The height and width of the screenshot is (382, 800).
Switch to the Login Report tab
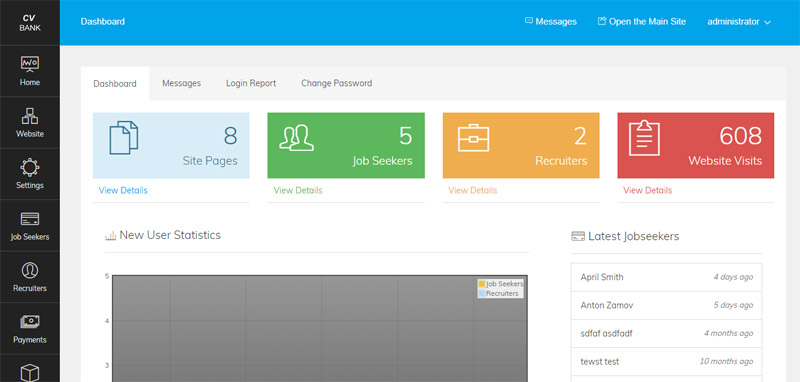coord(251,83)
